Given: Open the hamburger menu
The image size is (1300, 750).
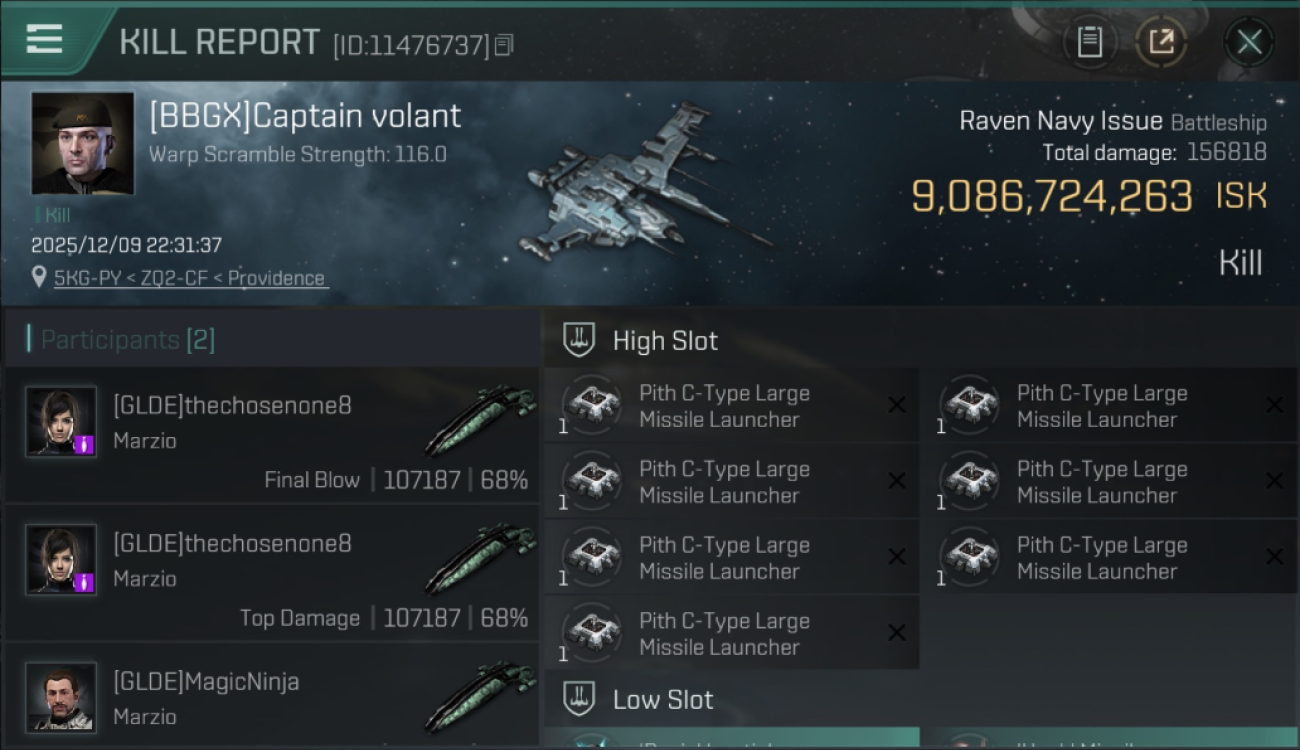Looking at the screenshot, I should pyautogui.click(x=44, y=40).
